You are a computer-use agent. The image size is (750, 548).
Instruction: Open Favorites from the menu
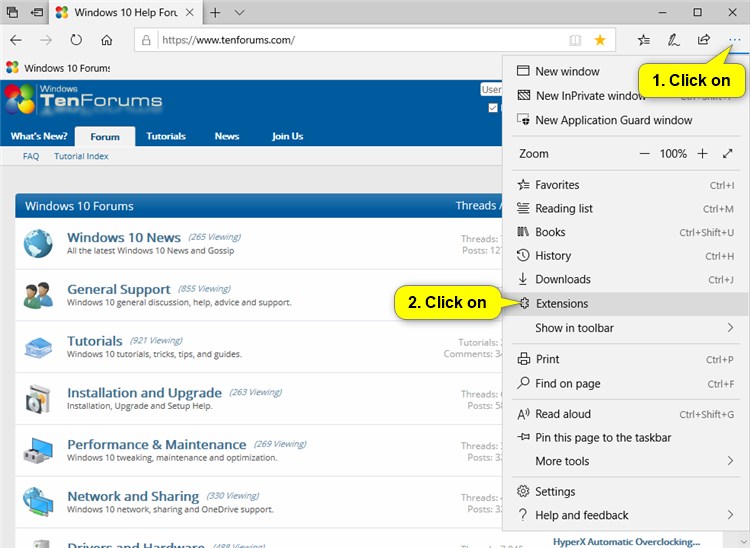625,185
